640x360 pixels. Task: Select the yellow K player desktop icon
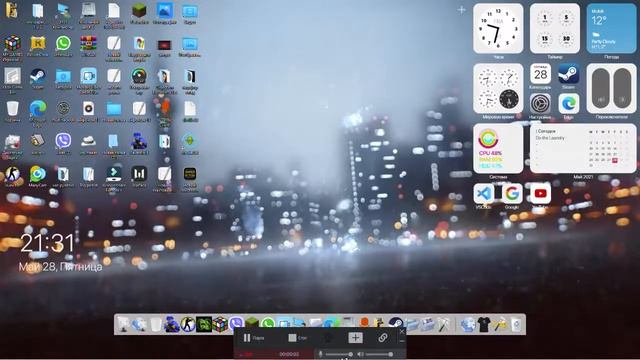click(x=38, y=43)
